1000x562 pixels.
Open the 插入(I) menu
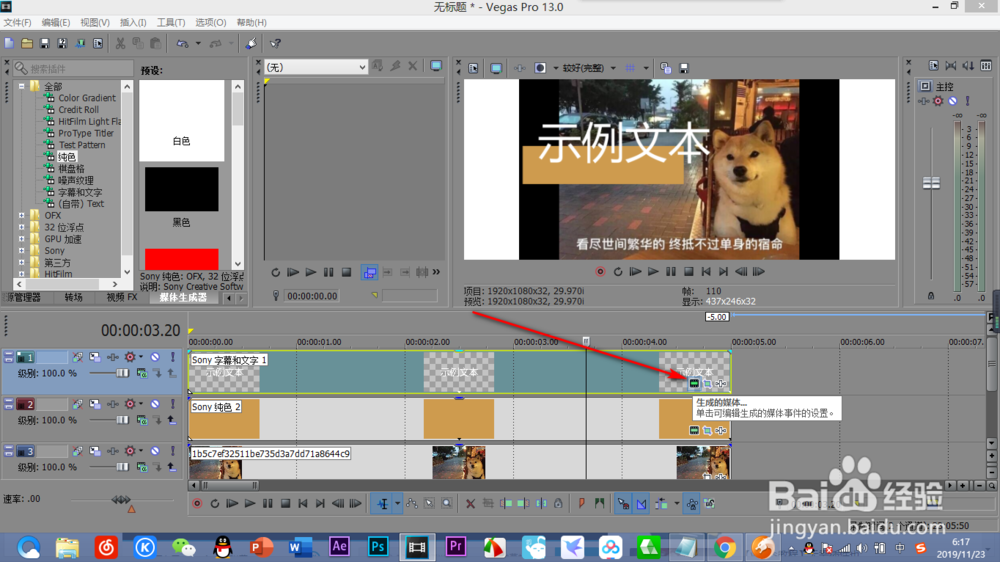click(133, 22)
